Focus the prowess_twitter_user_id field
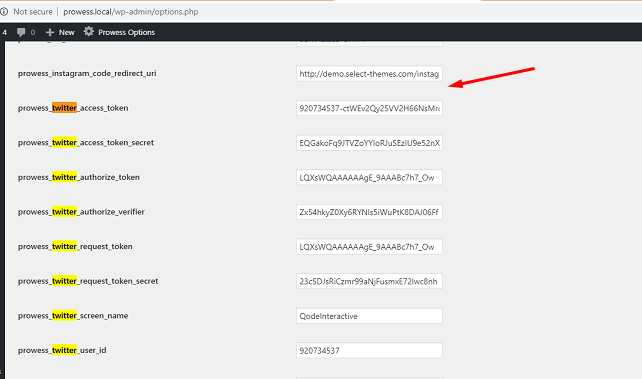The width and height of the screenshot is (642, 379). point(369,350)
